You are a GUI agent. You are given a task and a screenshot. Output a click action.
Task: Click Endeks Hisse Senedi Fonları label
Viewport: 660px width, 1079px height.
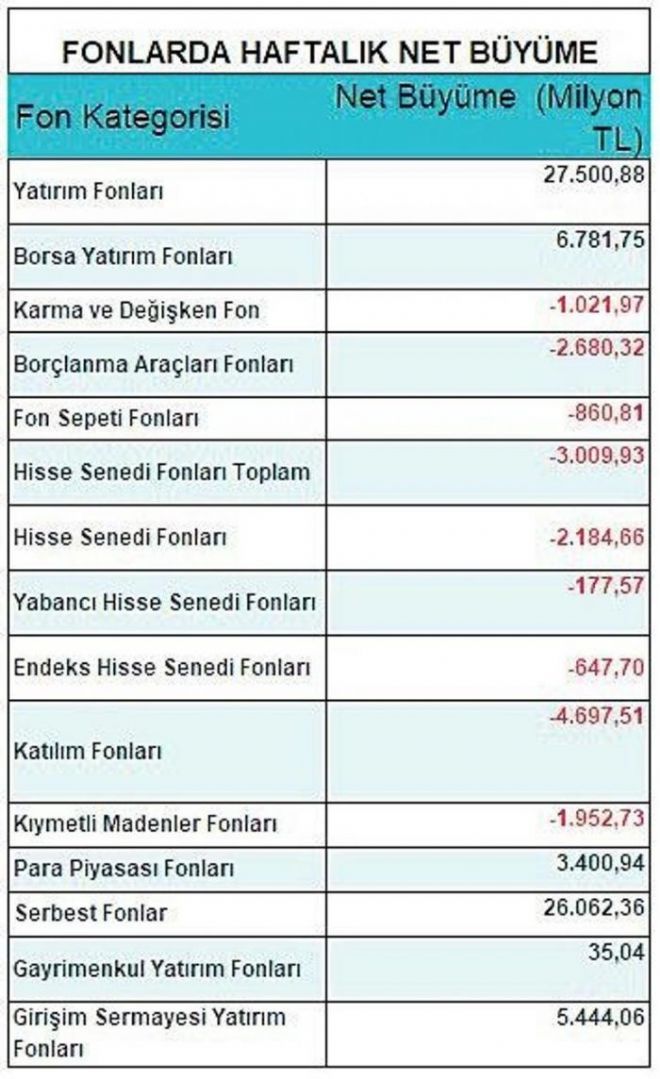(x=162, y=667)
